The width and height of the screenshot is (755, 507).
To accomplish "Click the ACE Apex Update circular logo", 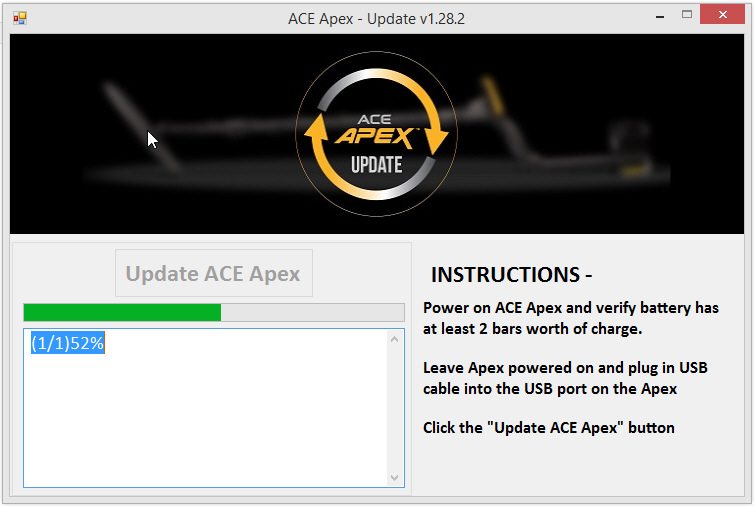I will 377,134.
